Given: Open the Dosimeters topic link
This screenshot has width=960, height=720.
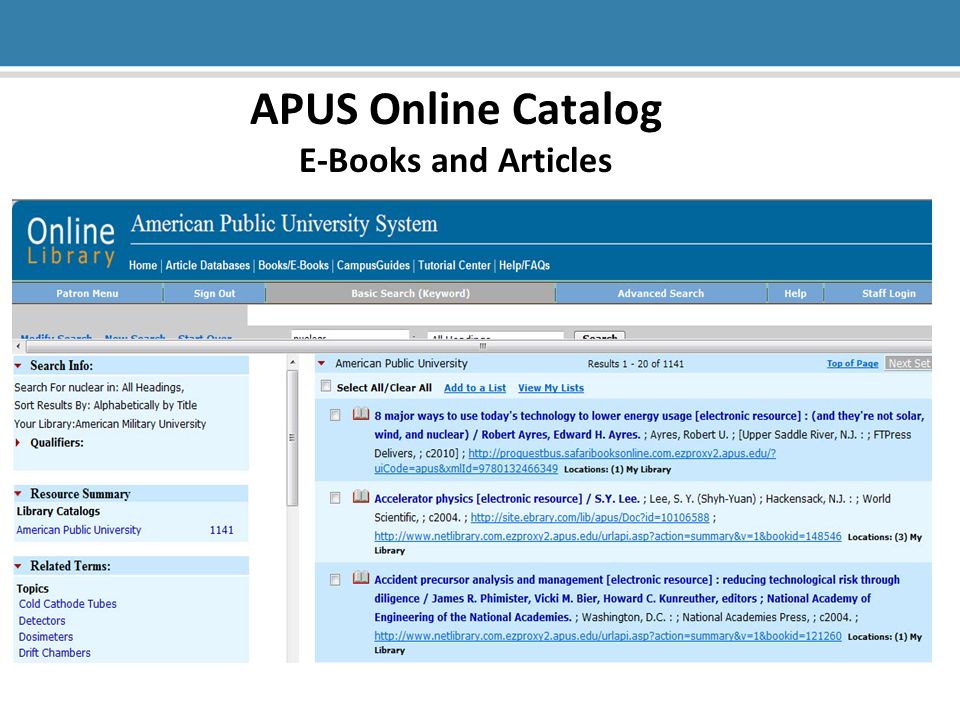Looking at the screenshot, I should coord(45,637).
